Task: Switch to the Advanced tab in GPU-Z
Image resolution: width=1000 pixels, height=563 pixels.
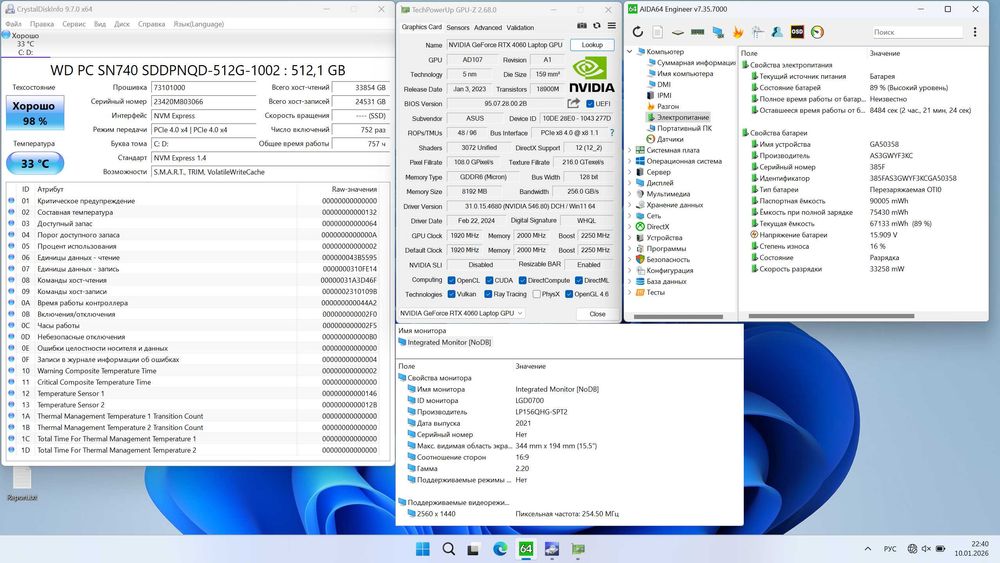Action: 488,27
